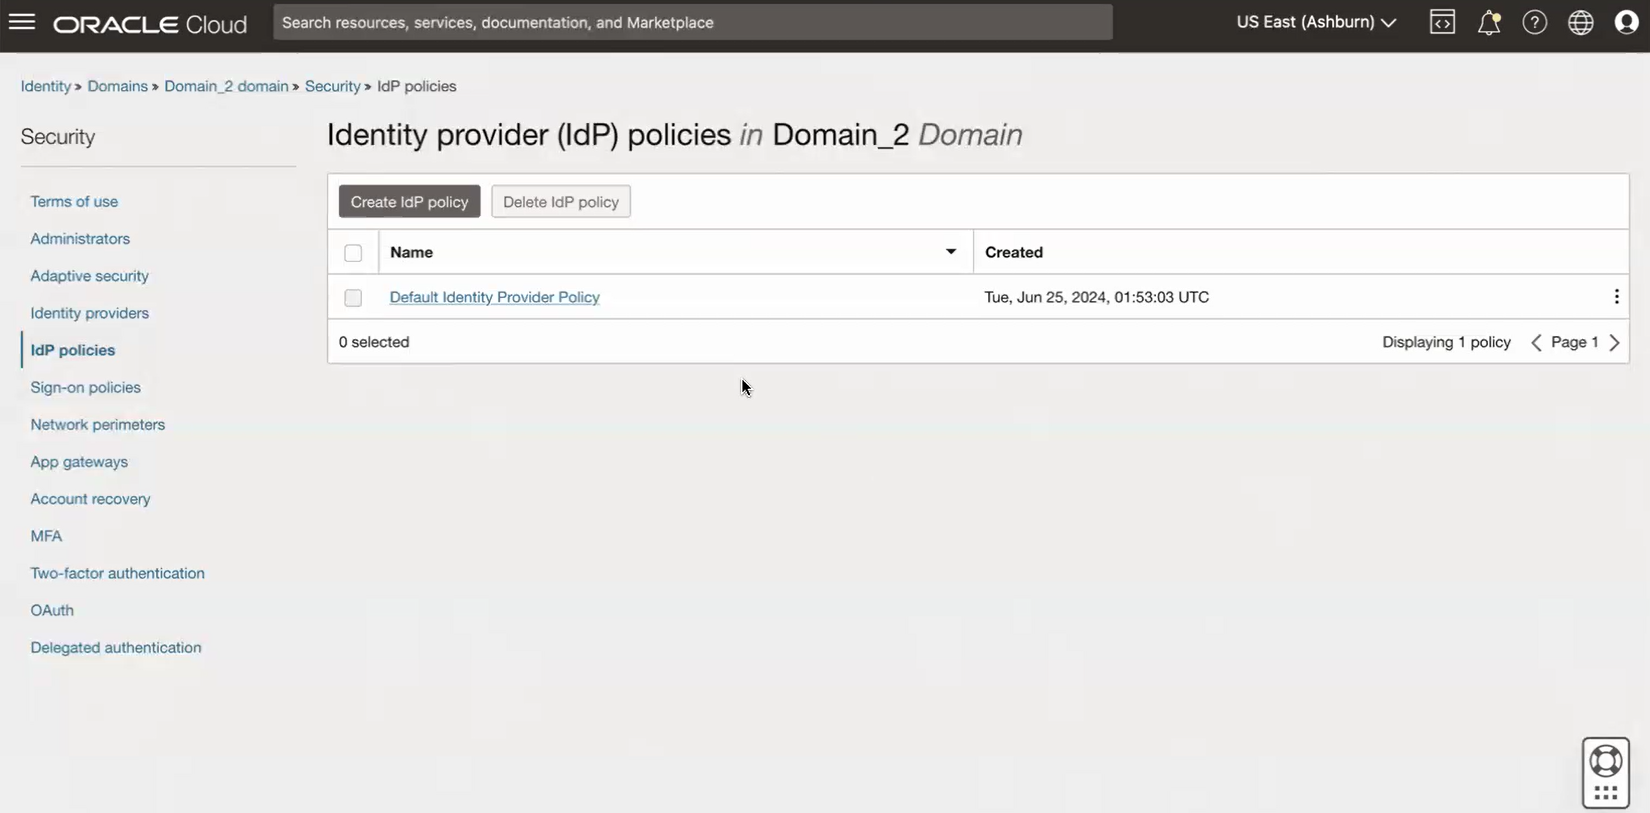Open Account recovery in sidebar
The image size is (1650, 813).
tap(90, 498)
